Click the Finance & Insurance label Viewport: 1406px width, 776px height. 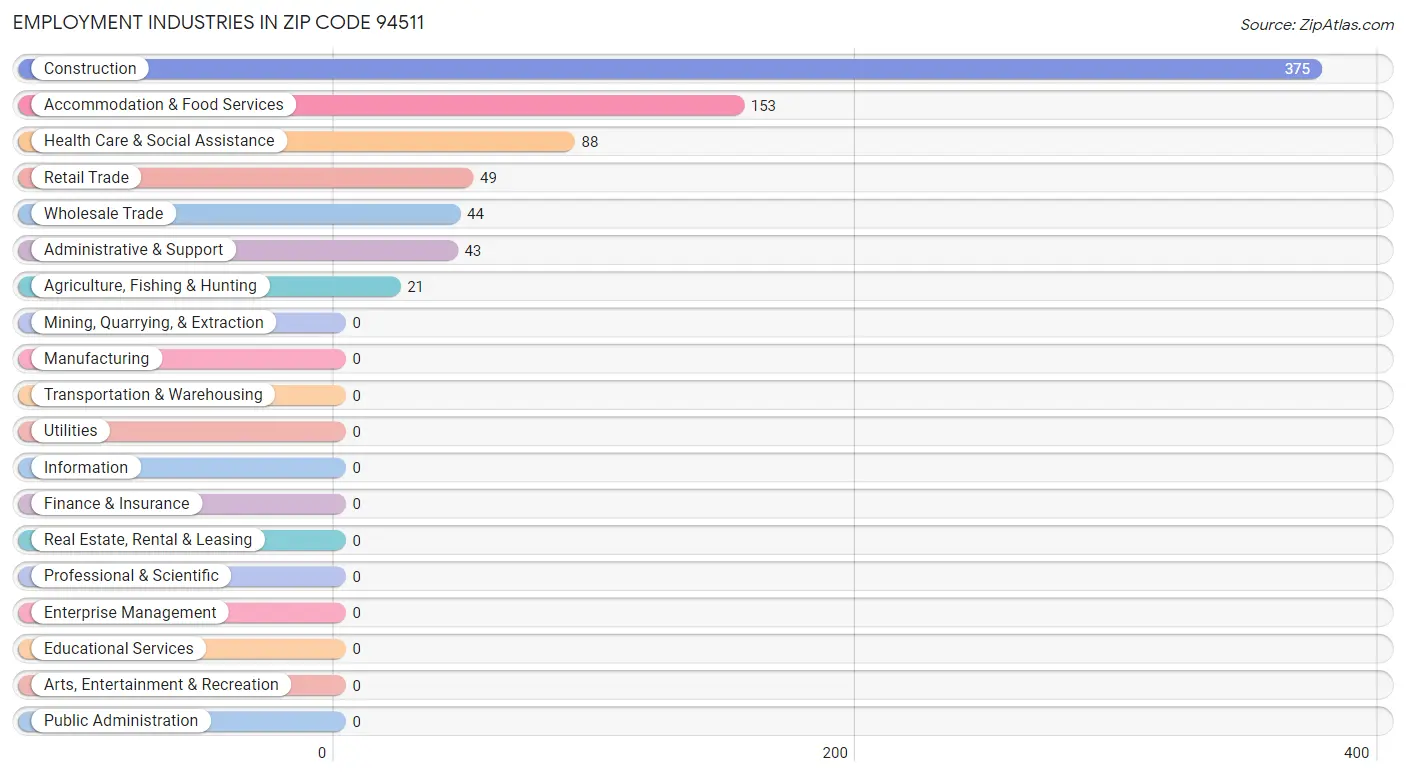click(116, 504)
